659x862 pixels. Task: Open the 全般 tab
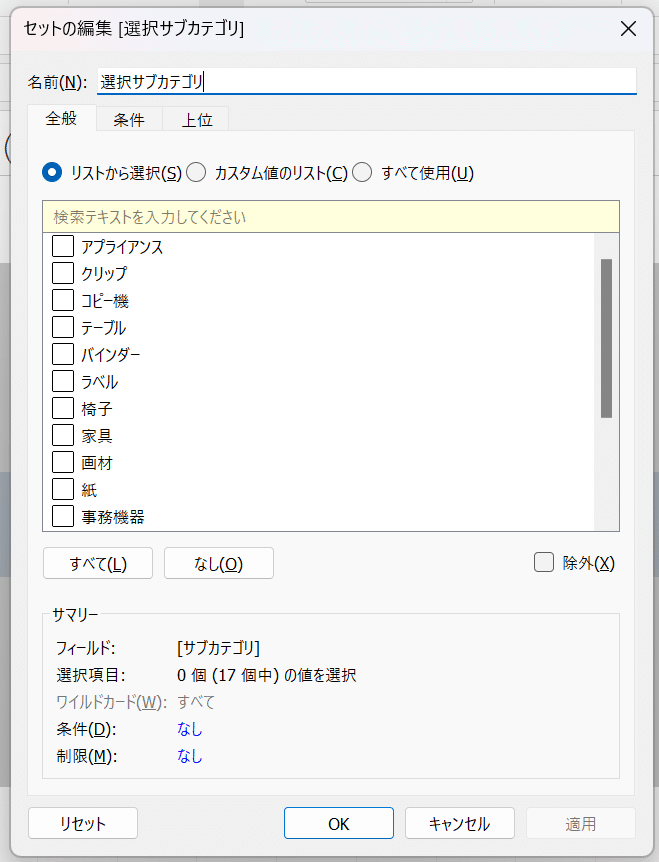coord(62,119)
